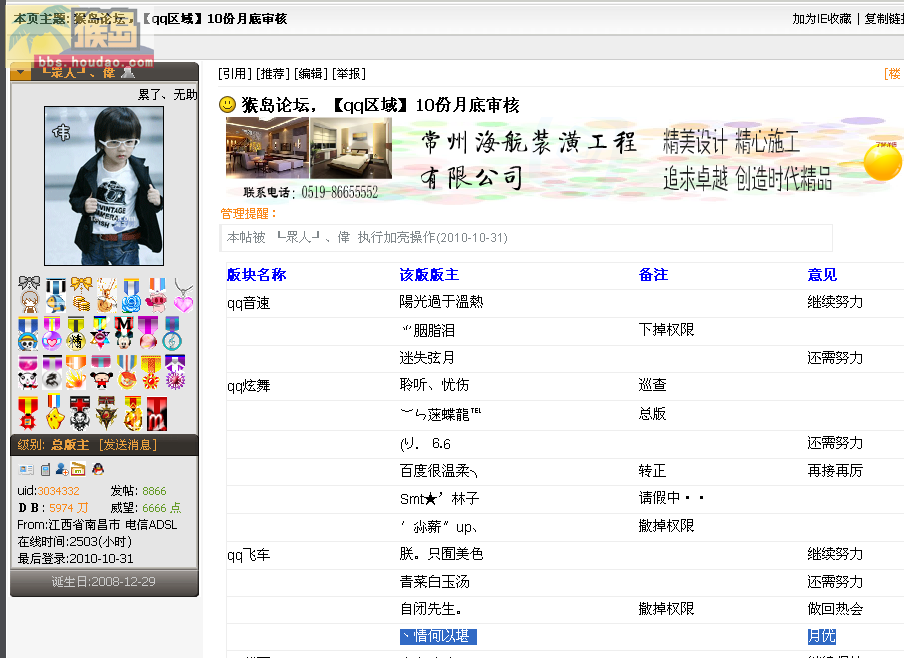The height and width of the screenshot is (658, 904).
Task: Click the Mickey Mouse medal
Action: tap(124, 333)
